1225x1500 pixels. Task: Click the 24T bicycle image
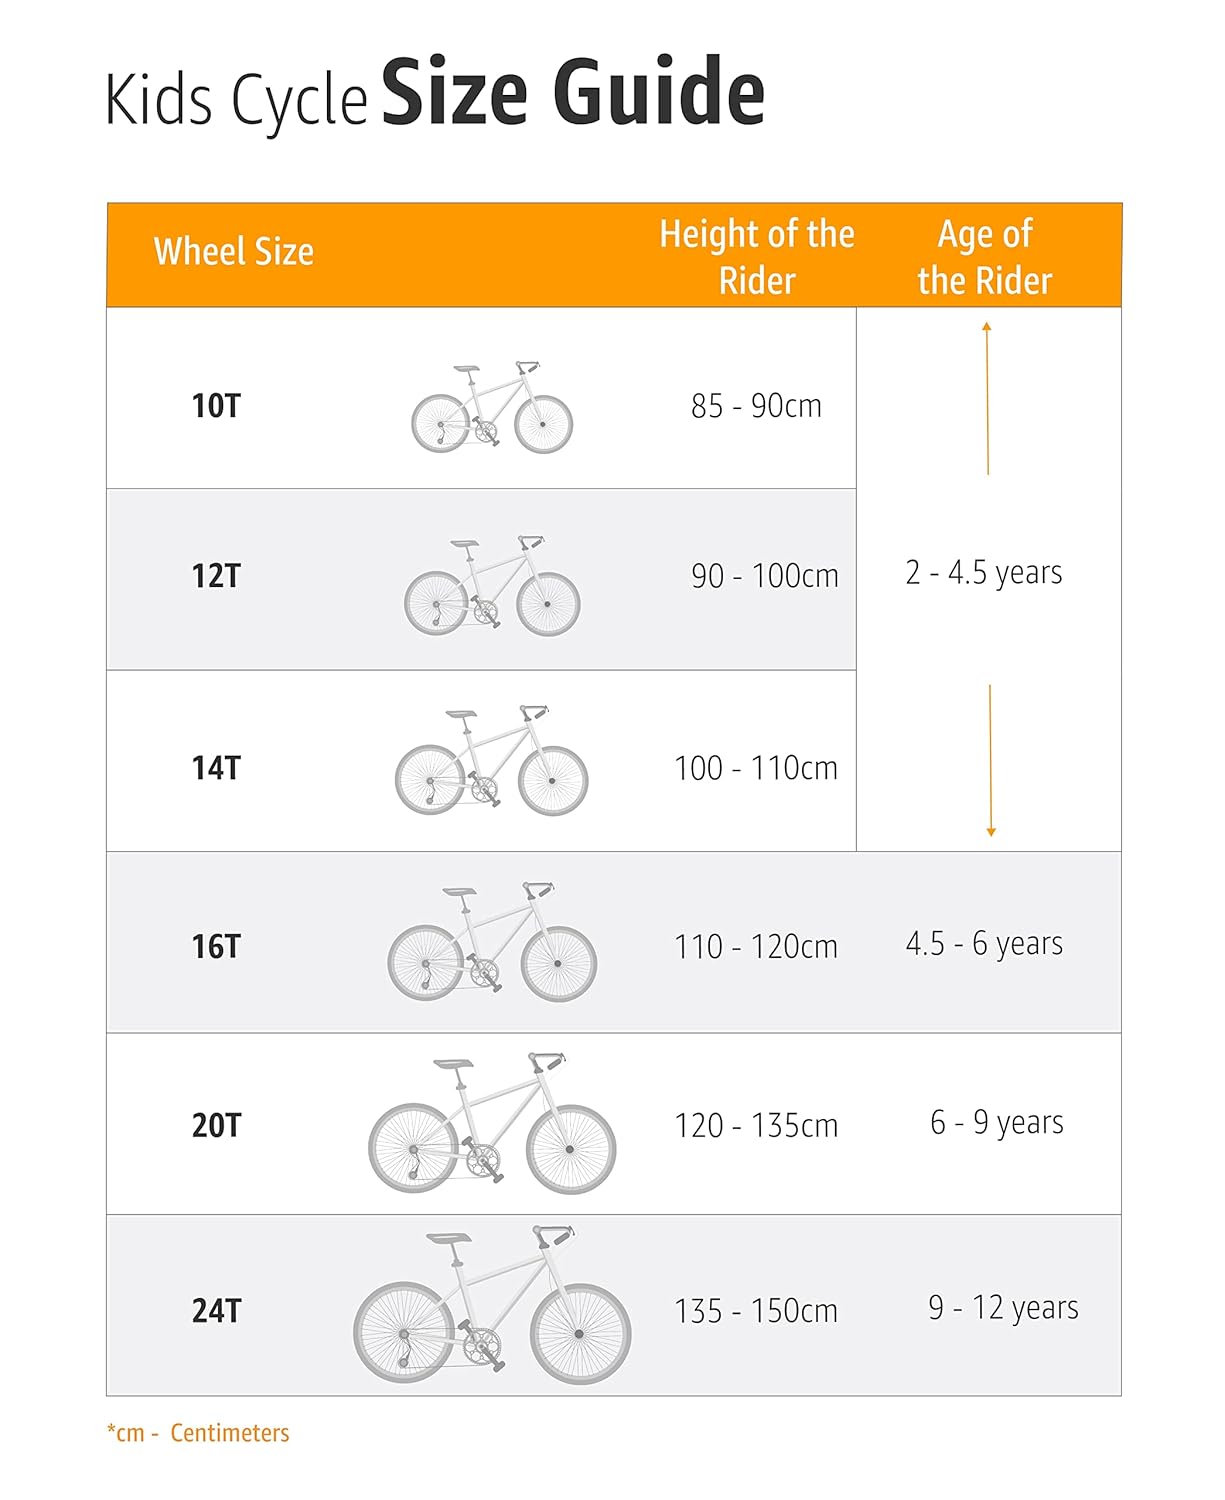click(492, 1304)
